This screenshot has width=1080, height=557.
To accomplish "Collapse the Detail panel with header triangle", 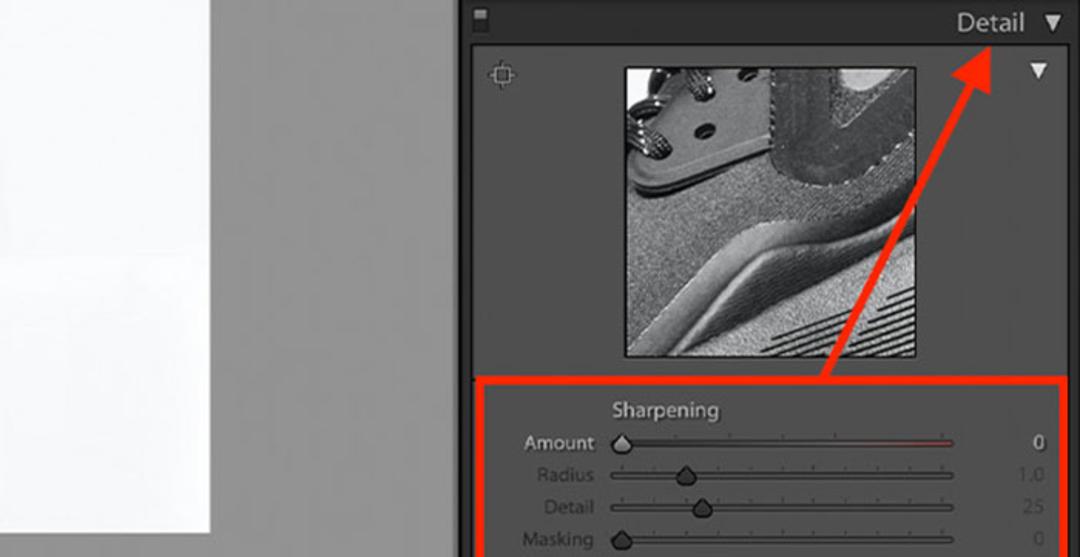I will 1052,23.
